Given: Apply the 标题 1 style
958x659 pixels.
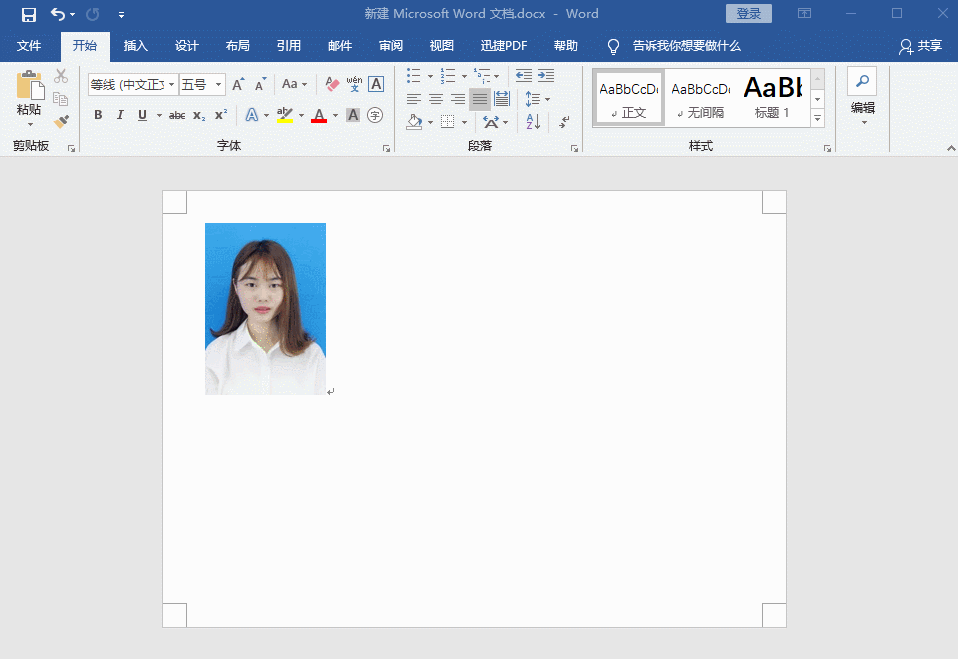Looking at the screenshot, I should click(x=773, y=98).
